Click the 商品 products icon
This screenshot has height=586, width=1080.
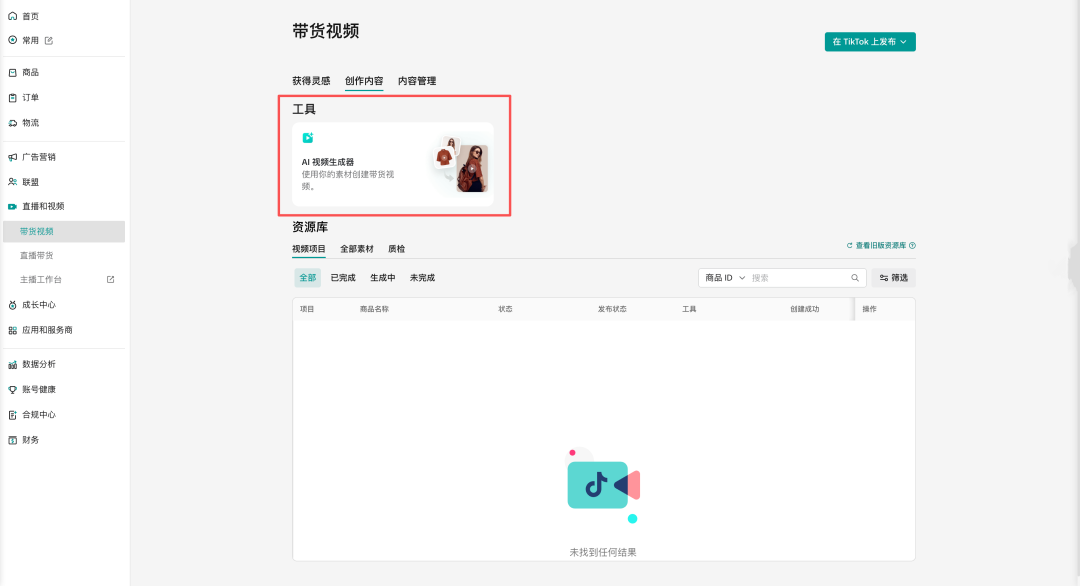[12, 72]
